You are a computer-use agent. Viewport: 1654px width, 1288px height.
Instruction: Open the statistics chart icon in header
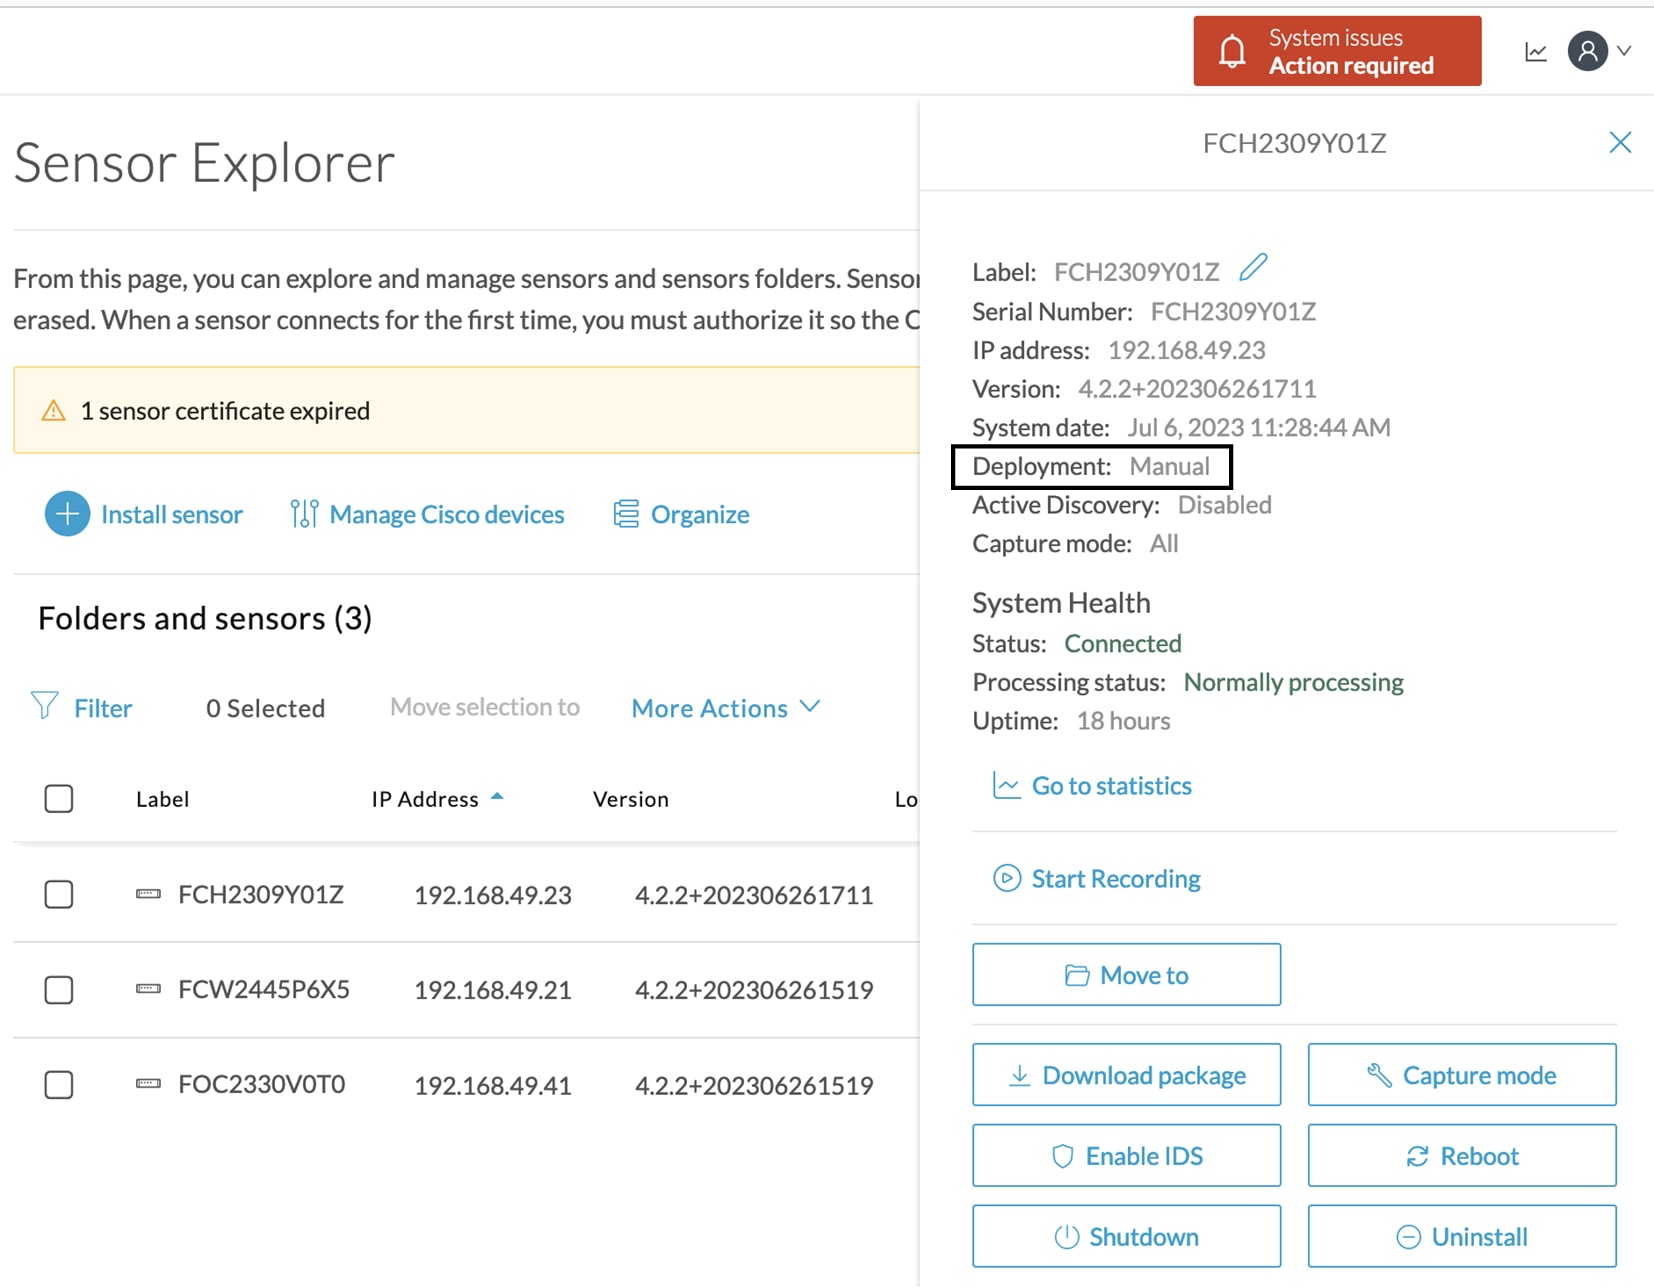click(1535, 52)
